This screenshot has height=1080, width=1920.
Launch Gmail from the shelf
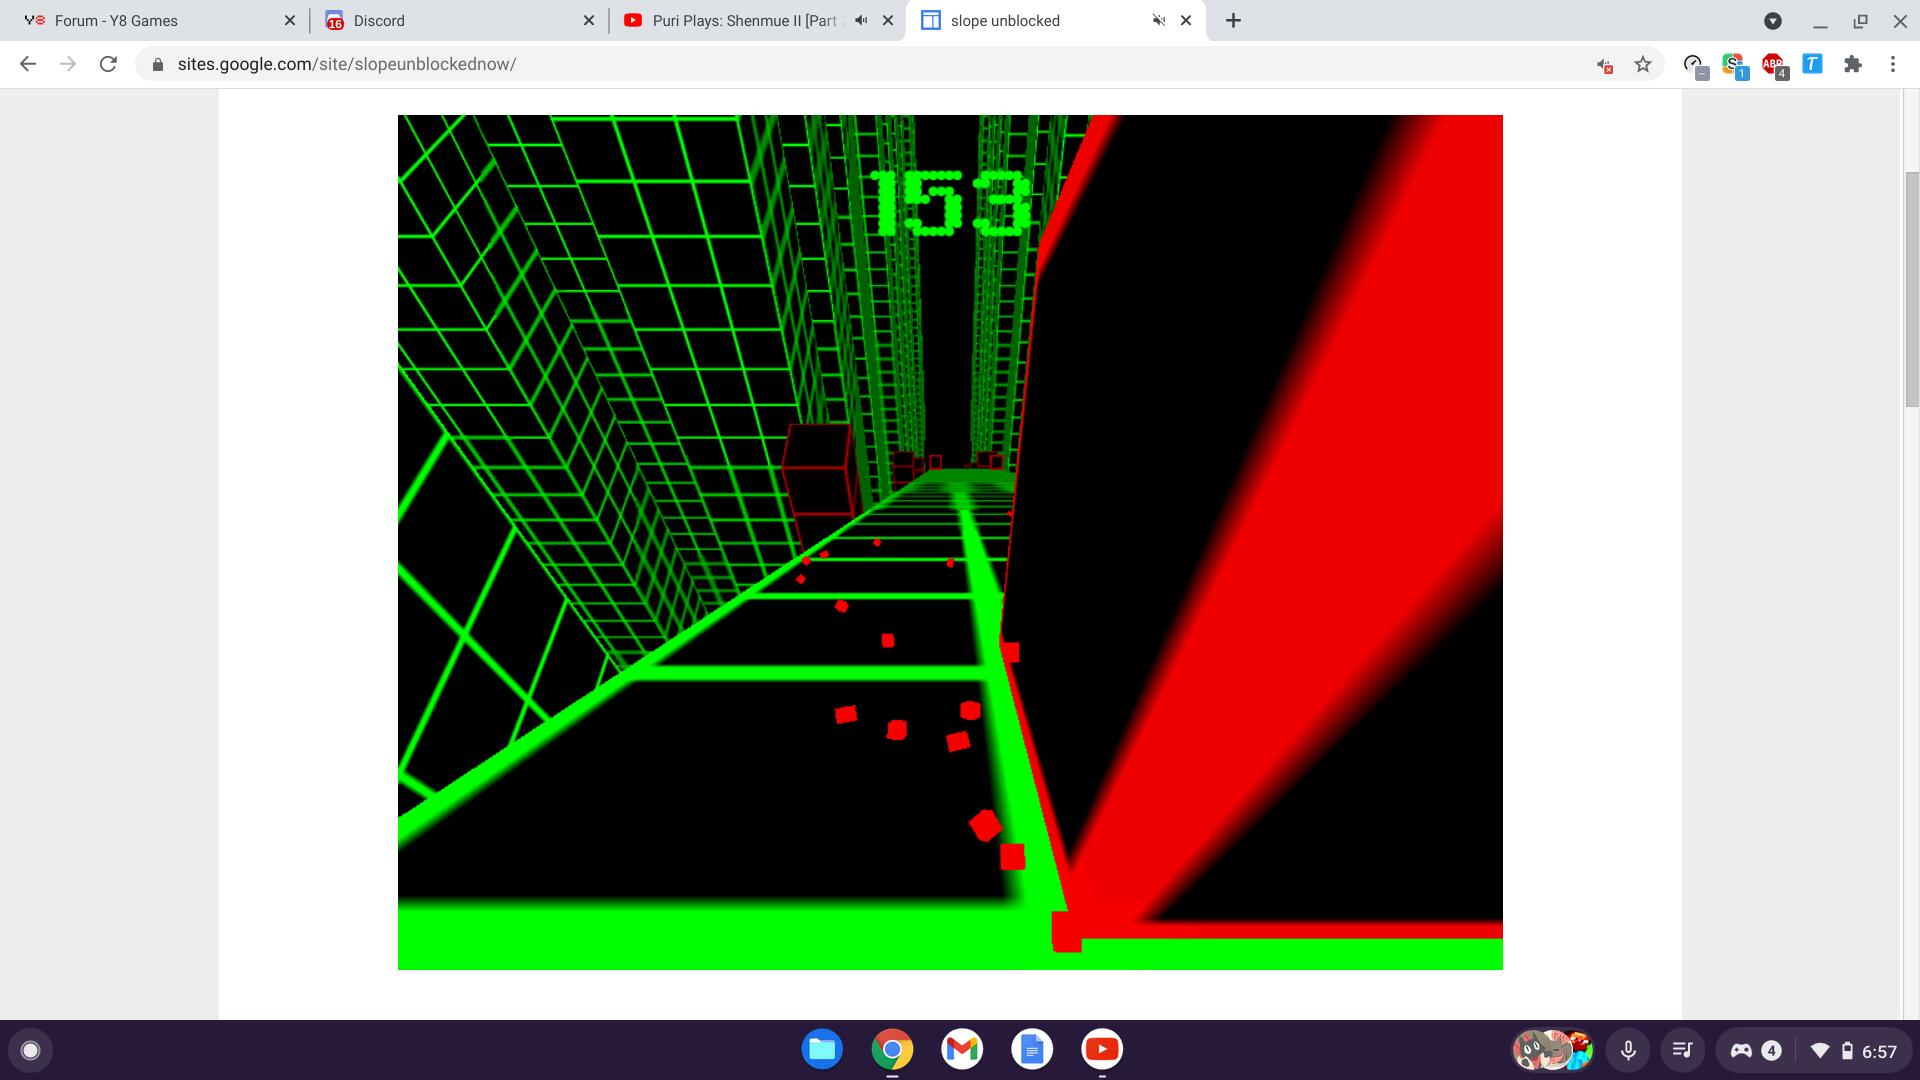point(962,1049)
